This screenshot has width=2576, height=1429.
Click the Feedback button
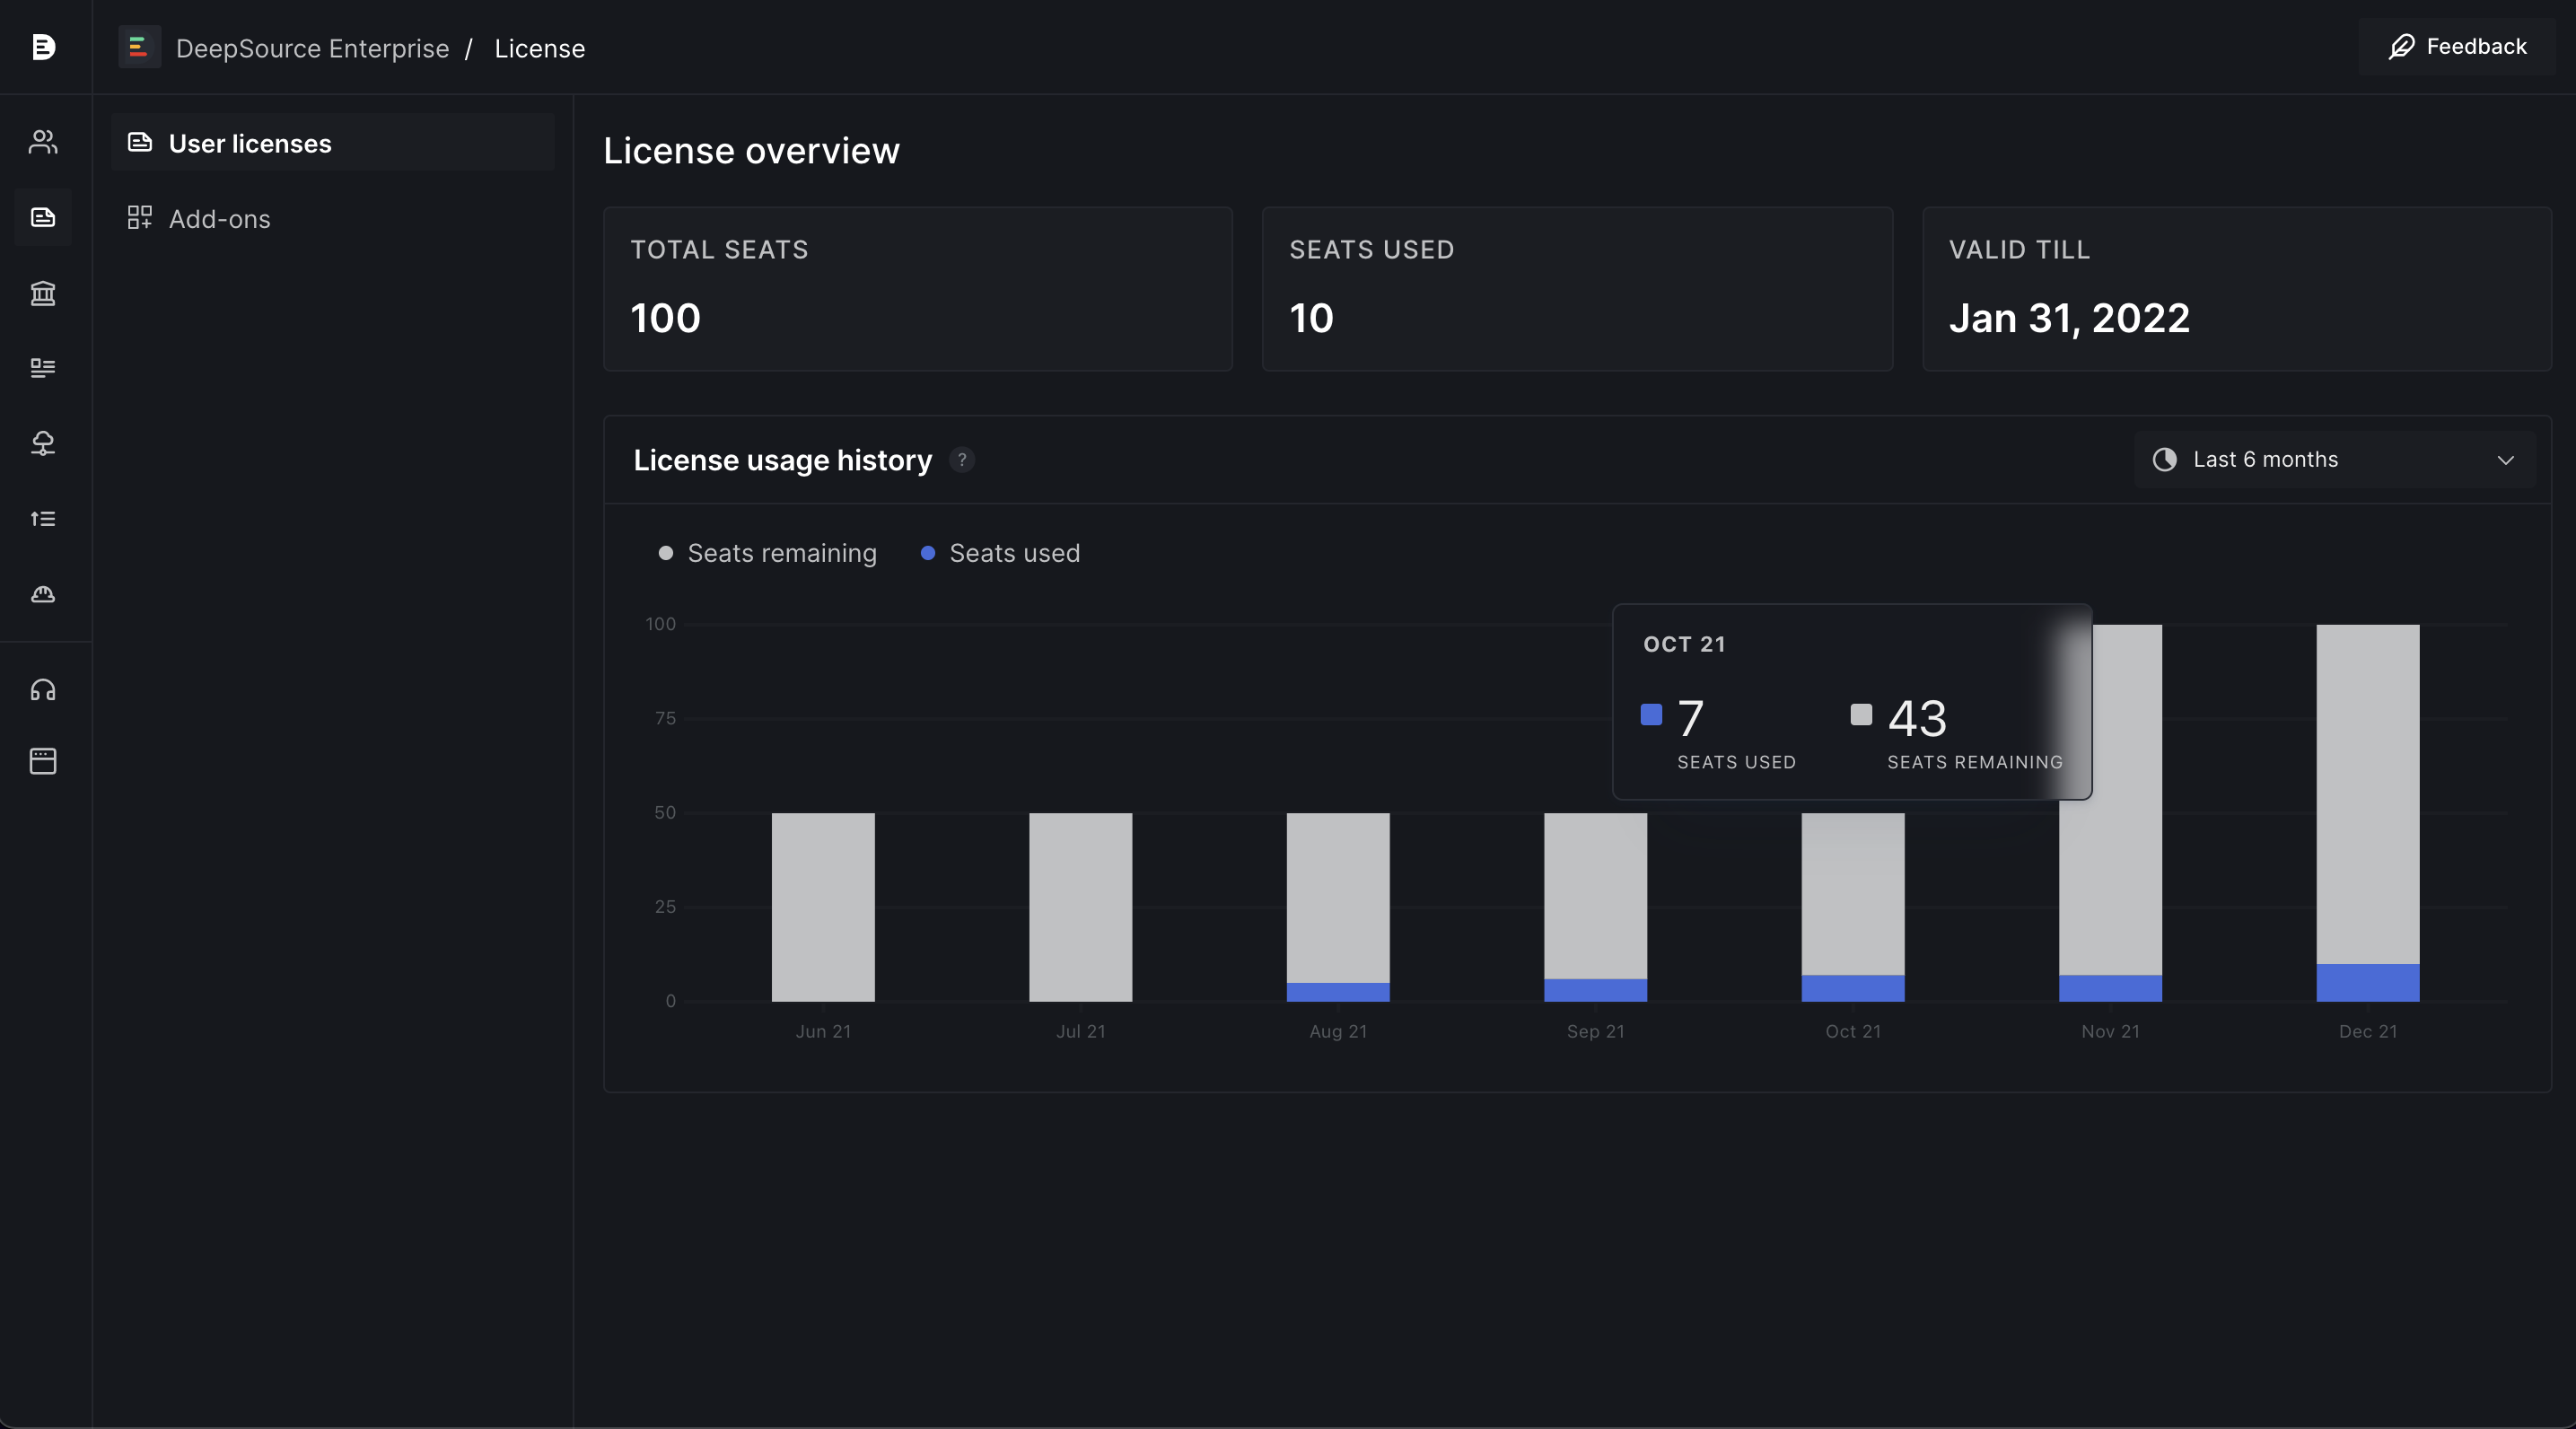tap(2456, 46)
